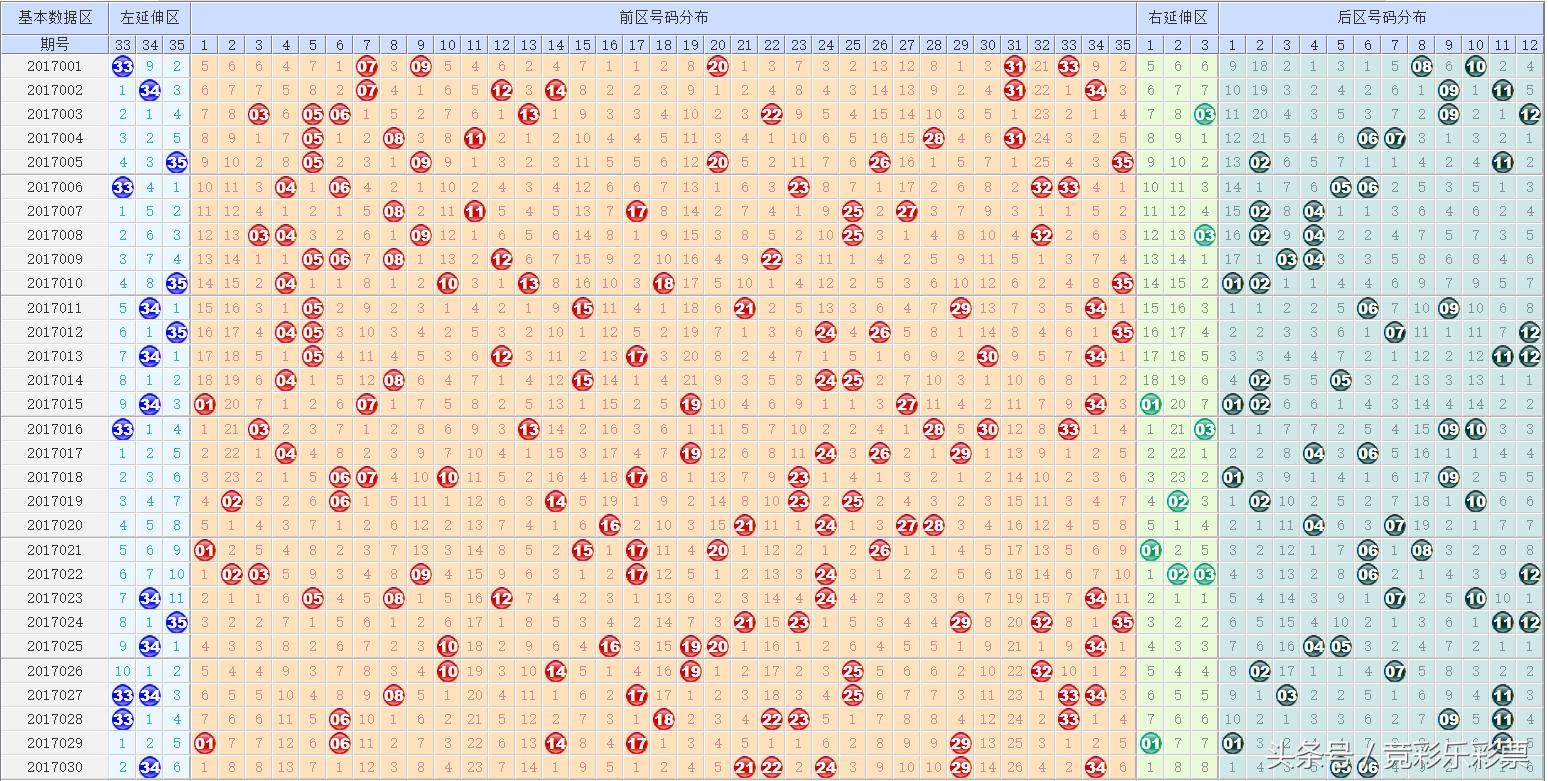This screenshot has height=781, width=1548.
Task: Select dark ball 07 in row 2017012 back zone
Action: click(1394, 332)
